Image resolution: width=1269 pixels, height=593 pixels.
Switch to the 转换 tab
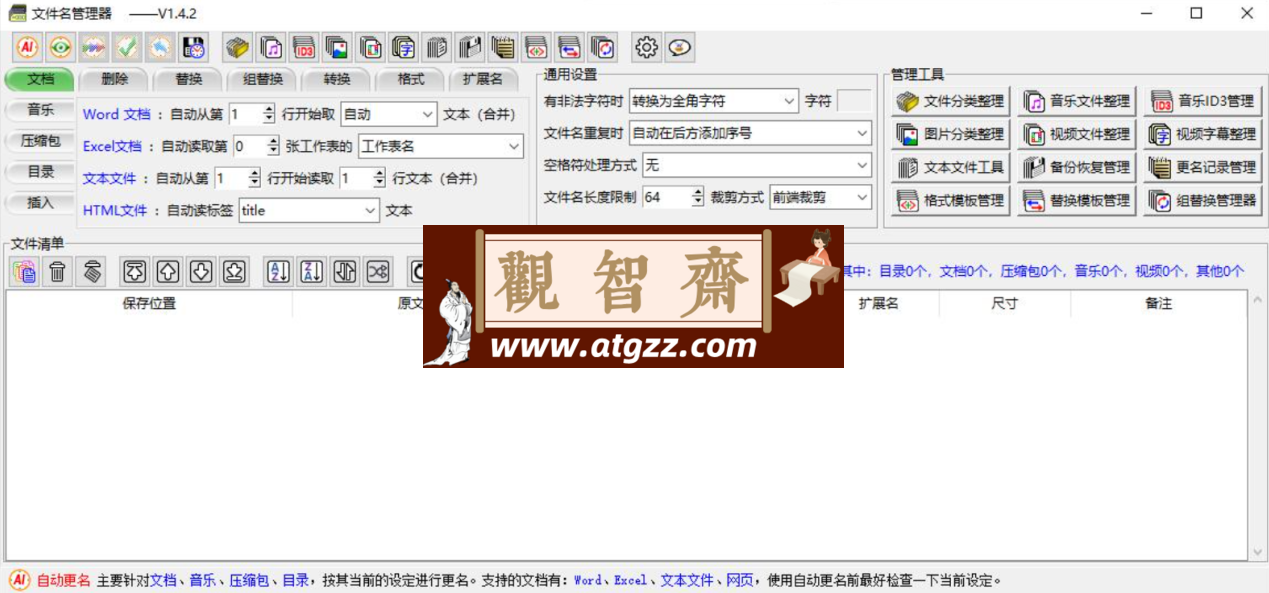[337, 79]
